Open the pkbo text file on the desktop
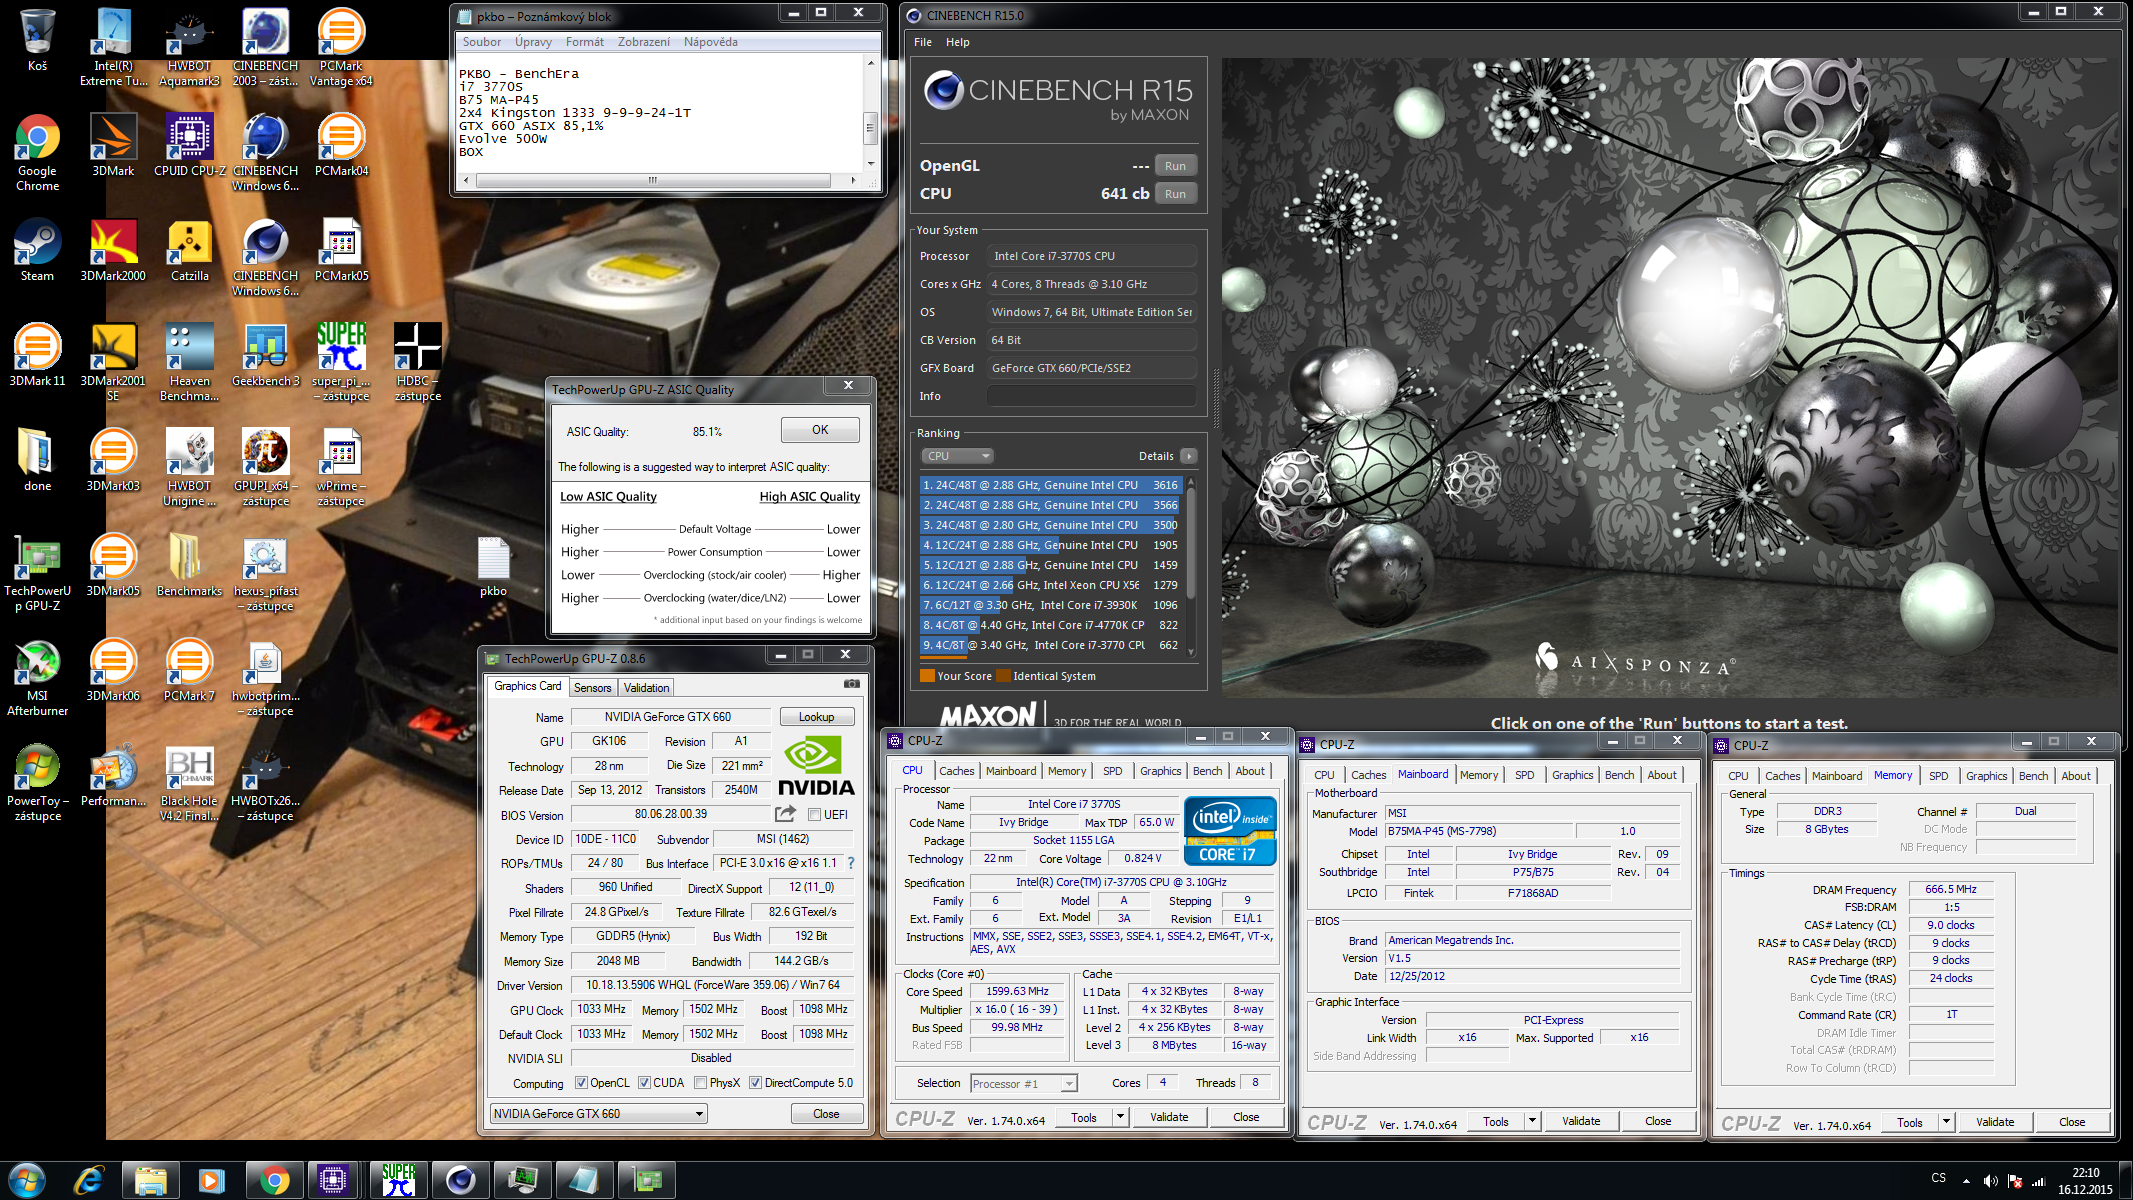Viewport: 2133px width, 1200px height. click(493, 565)
